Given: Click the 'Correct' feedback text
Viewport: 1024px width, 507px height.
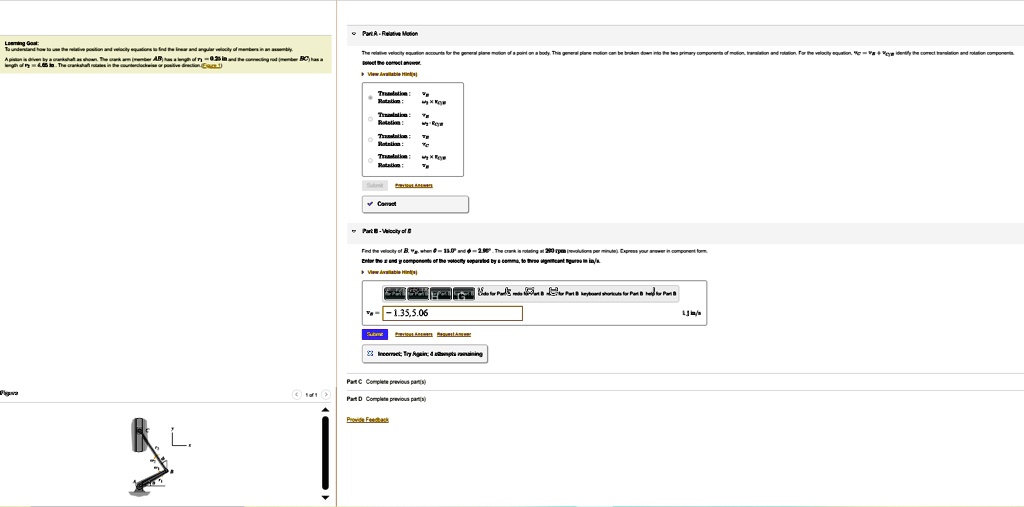Looking at the screenshot, I should click(x=387, y=204).
